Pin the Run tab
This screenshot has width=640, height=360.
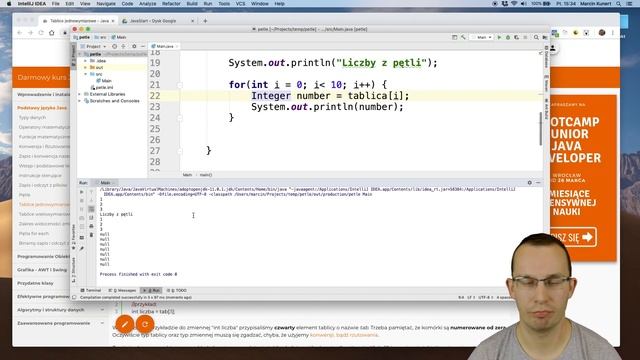click(82, 248)
